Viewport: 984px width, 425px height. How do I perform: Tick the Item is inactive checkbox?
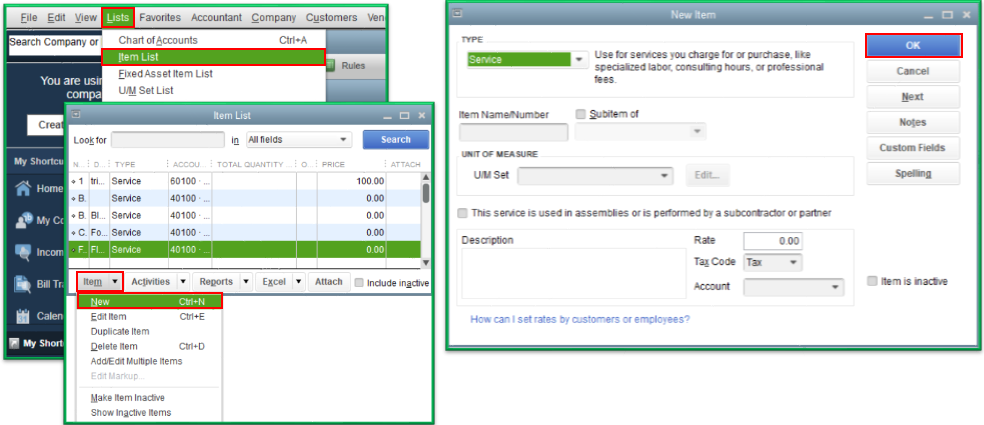click(872, 281)
